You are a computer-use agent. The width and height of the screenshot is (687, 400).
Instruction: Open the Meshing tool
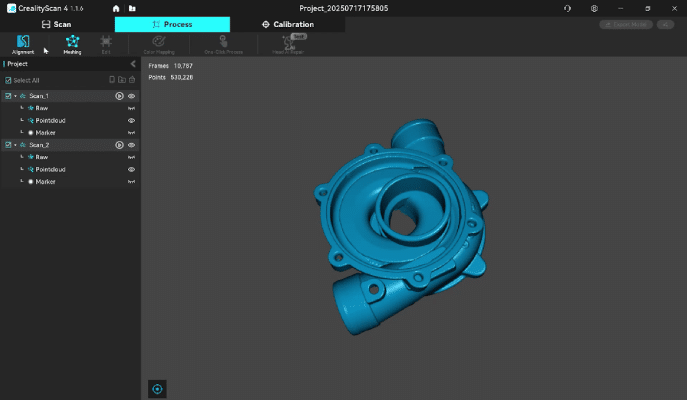coord(72,44)
